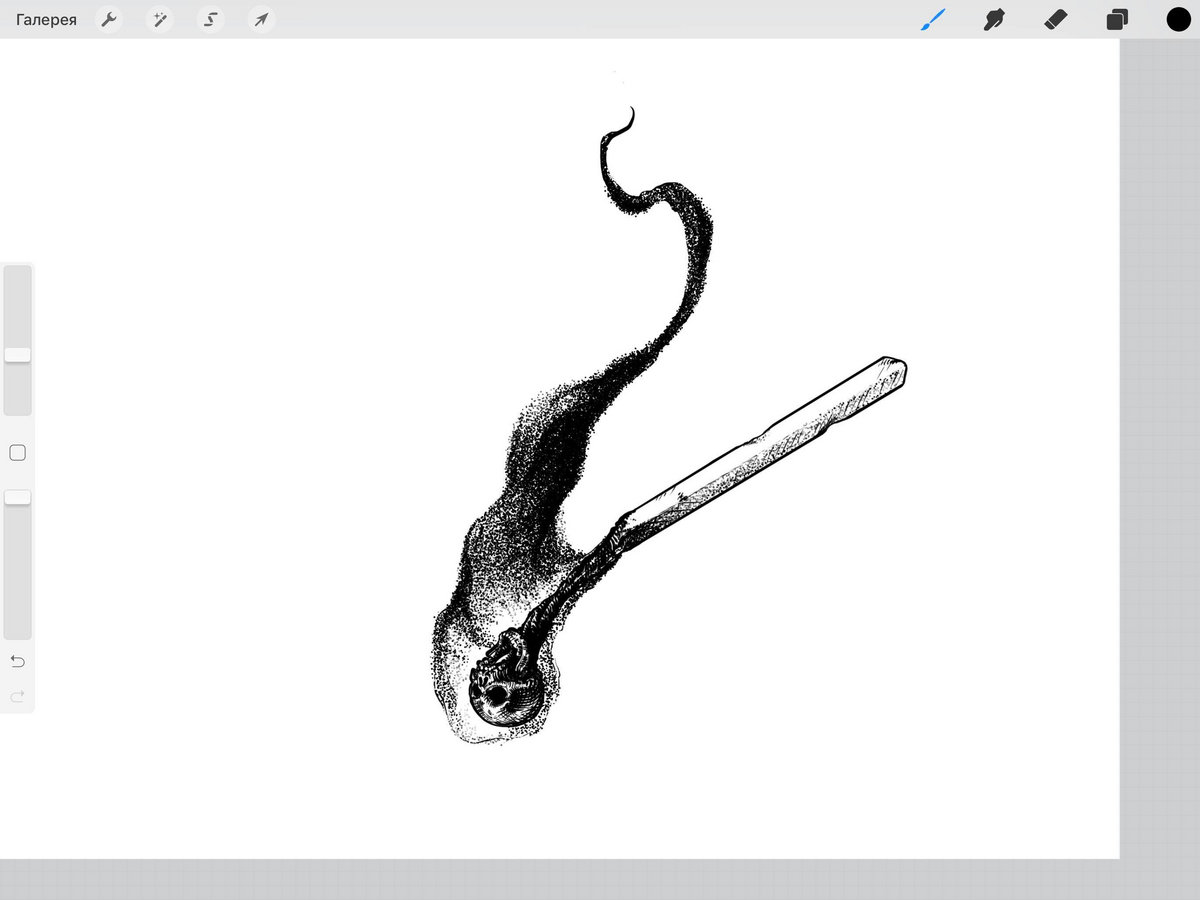This screenshot has height=900, width=1200.
Task: Open the Actions wrench menu
Action: 109,20
